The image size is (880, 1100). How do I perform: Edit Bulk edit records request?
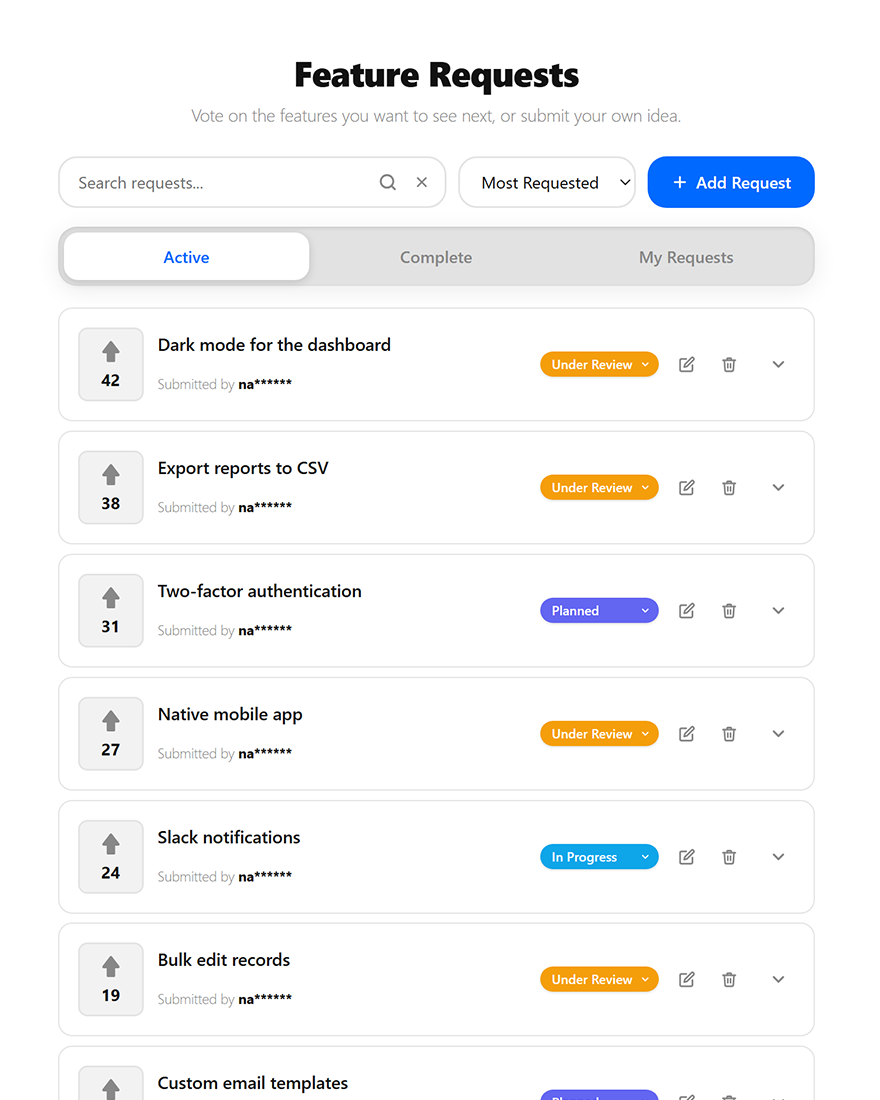(x=687, y=979)
